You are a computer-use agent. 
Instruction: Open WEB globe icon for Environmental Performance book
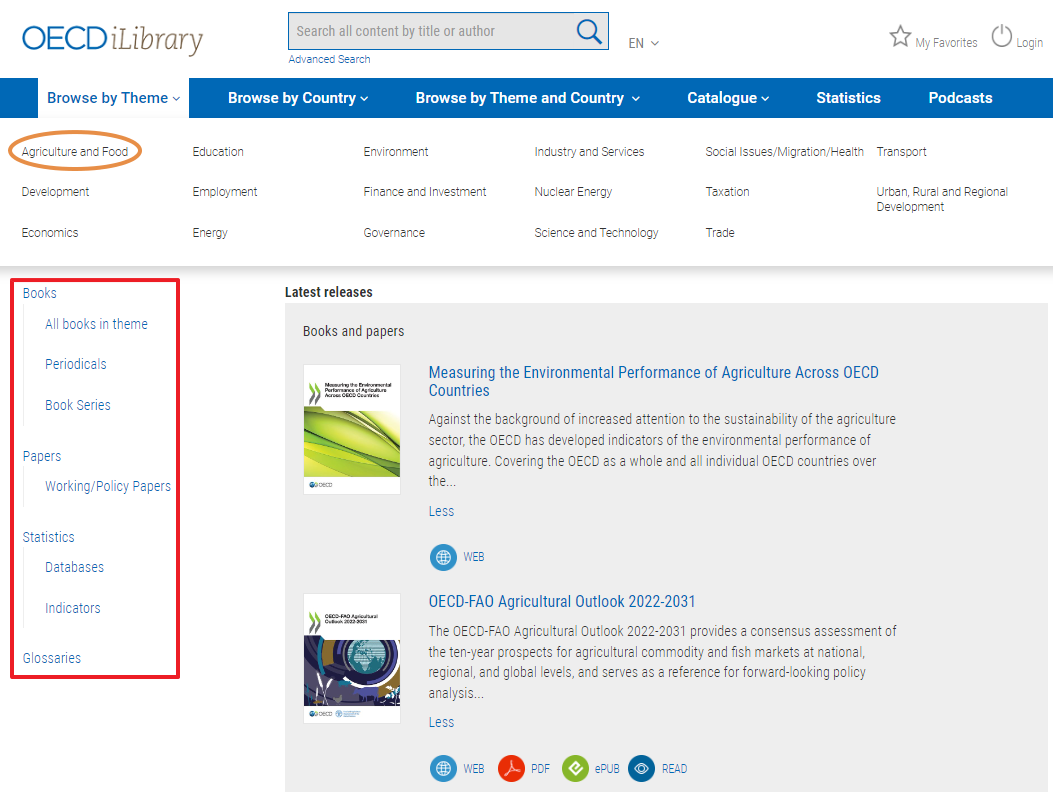pyautogui.click(x=443, y=557)
